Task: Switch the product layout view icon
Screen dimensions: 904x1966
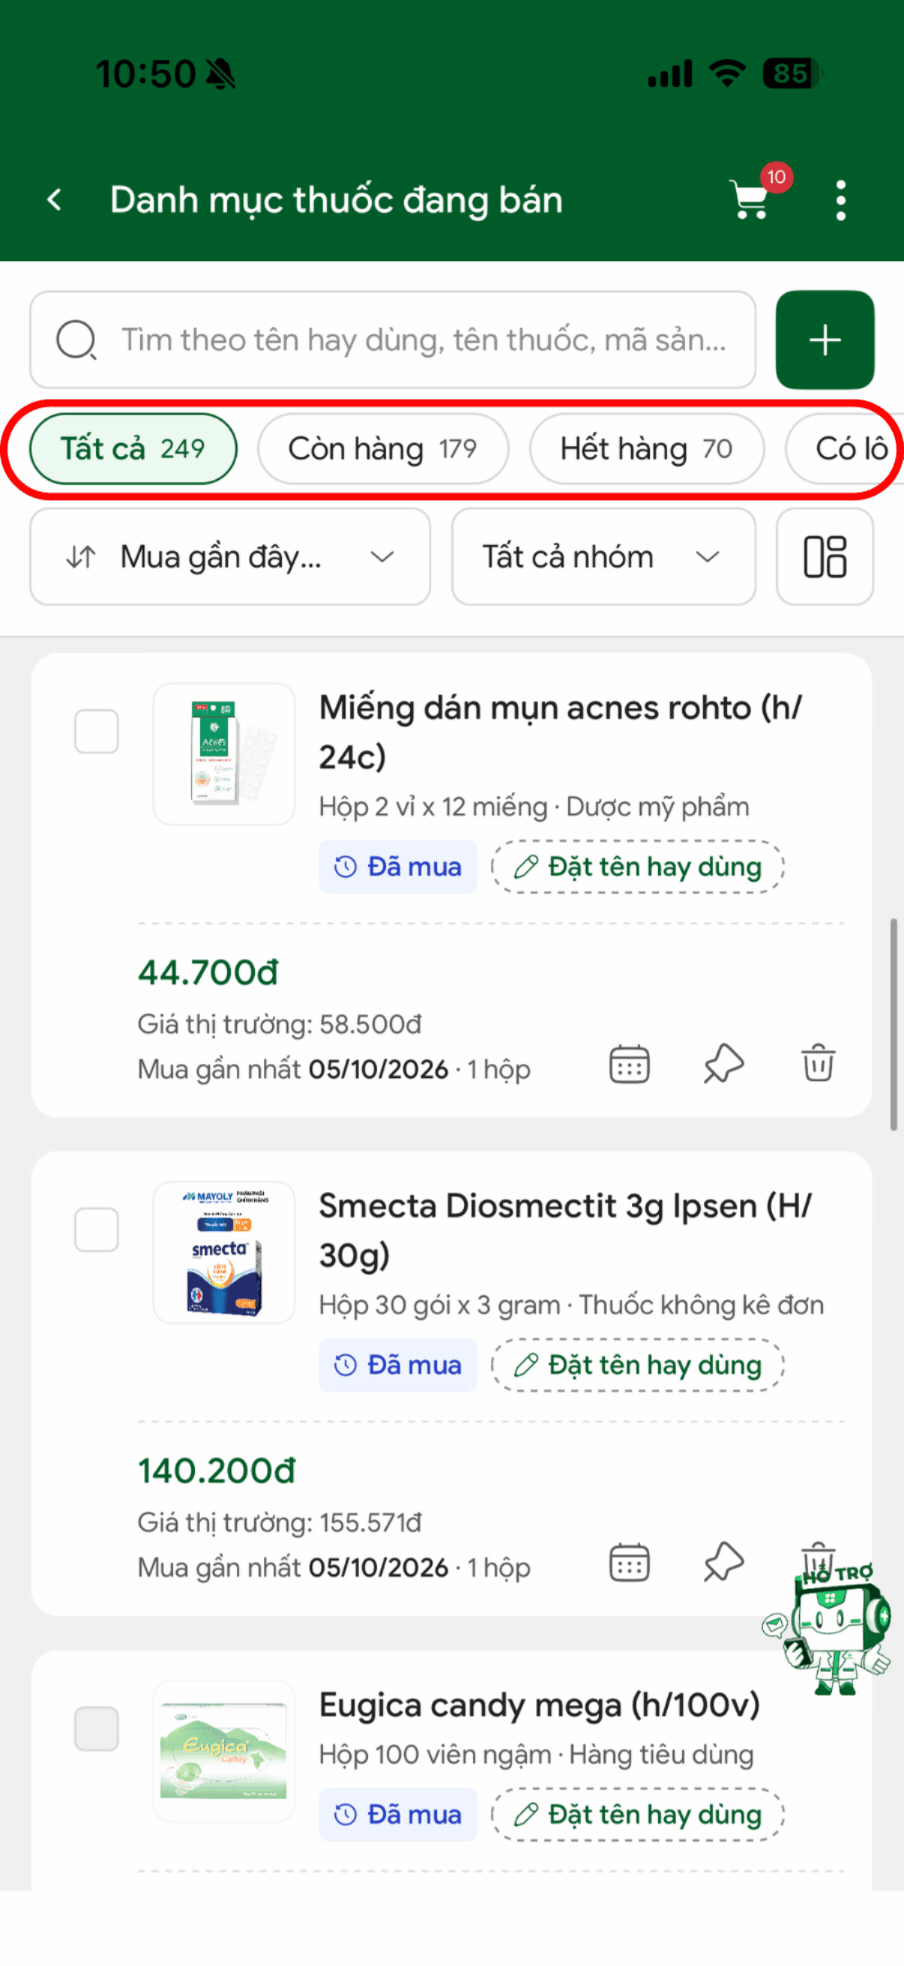Action: (825, 557)
